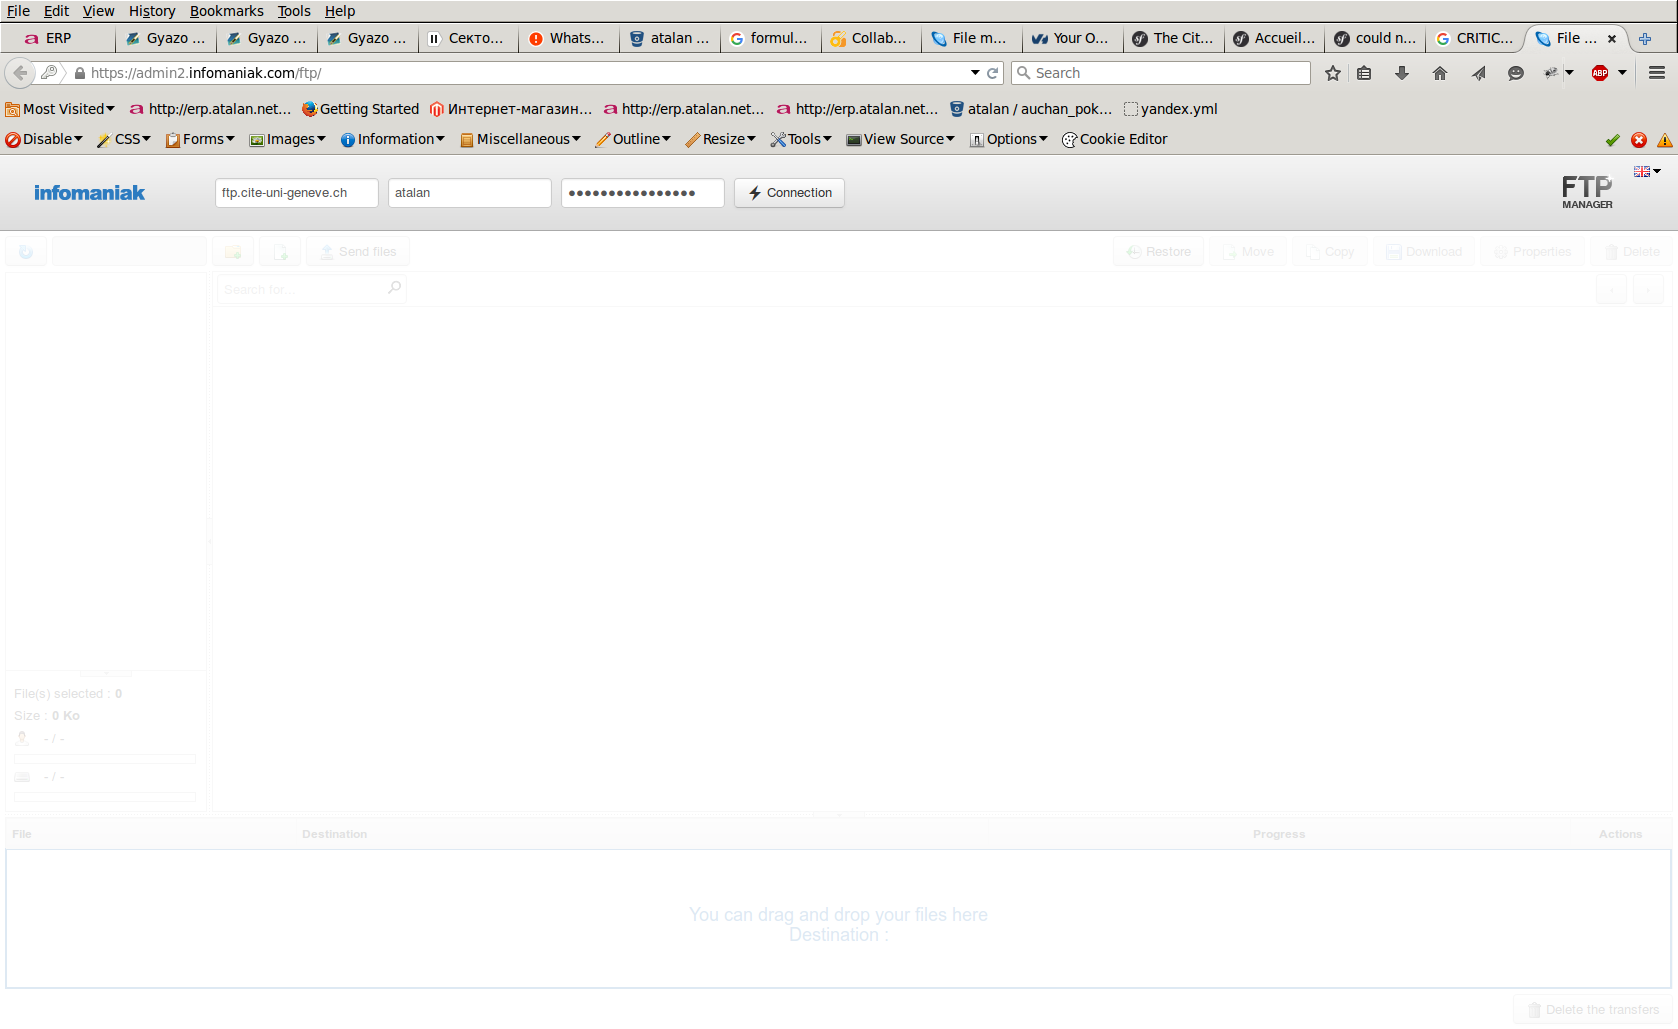
Task: Switch to the File m... tab
Action: [971, 38]
